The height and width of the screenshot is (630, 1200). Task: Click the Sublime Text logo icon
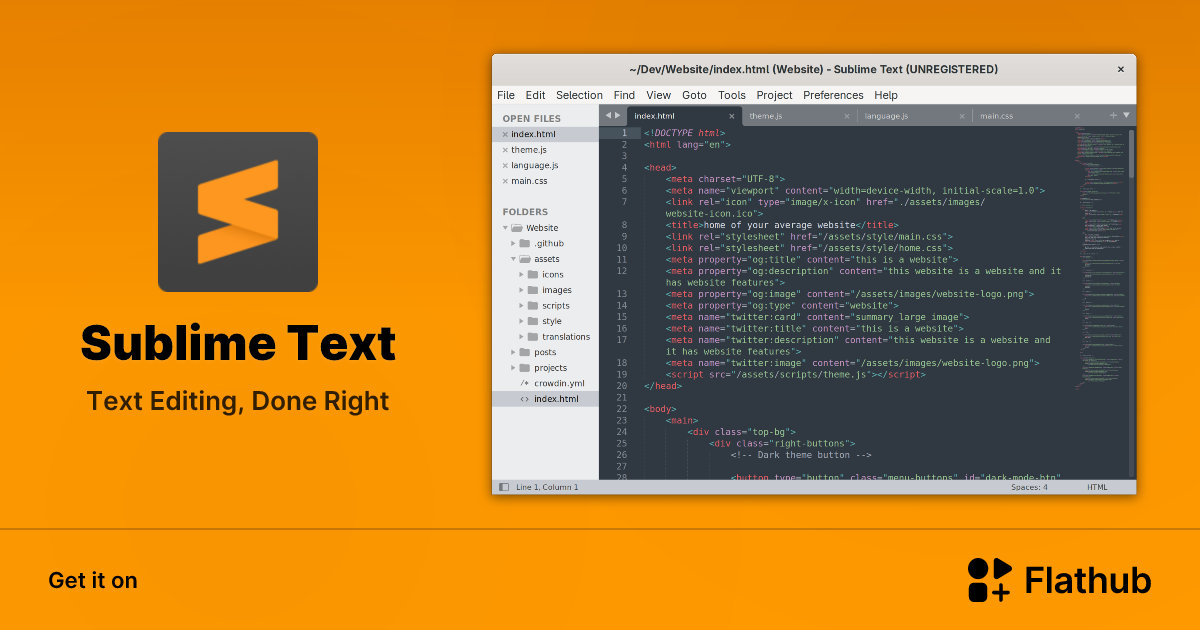pyautogui.click(x=238, y=212)
